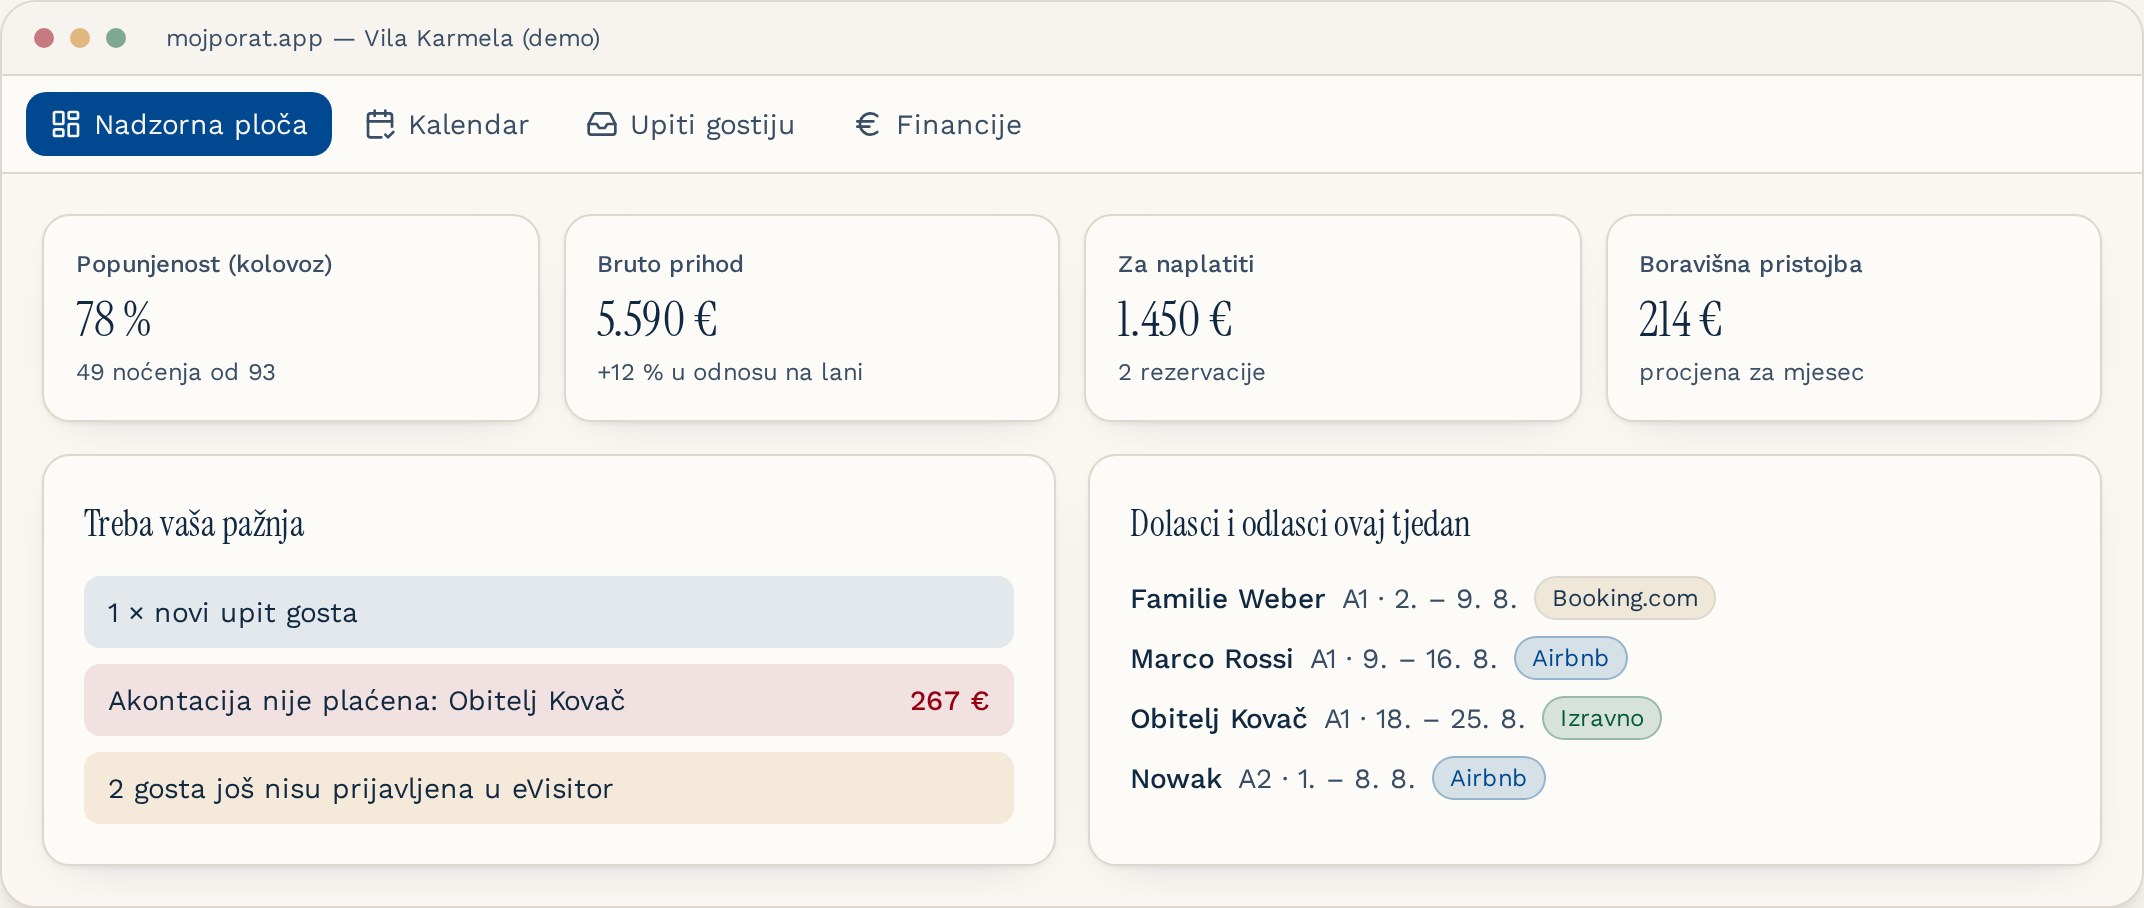Screen dimensions: 2144x908
Task: Click the Izravno badge for Obitelj Kovač
Action: (x=1602, y=718)
